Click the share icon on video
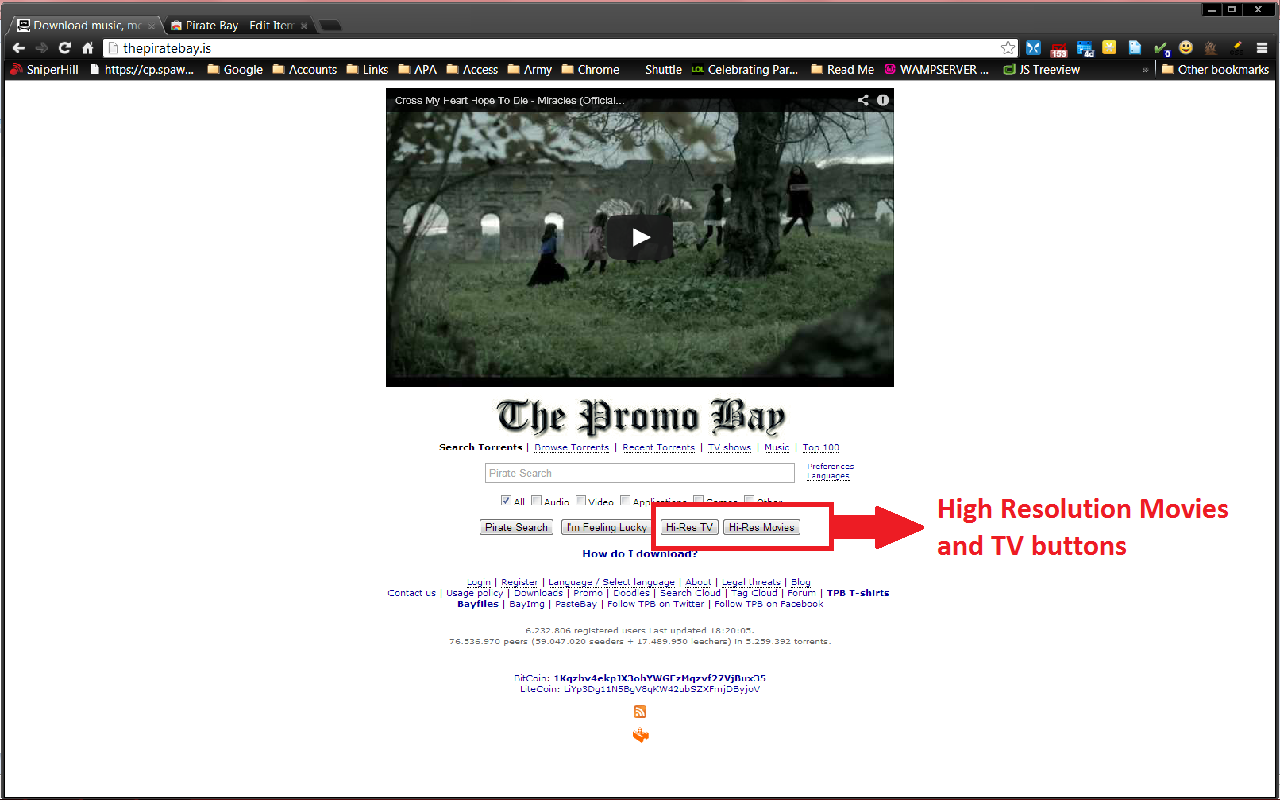This screenshot has height=800, width=1280. click(862, 100)
